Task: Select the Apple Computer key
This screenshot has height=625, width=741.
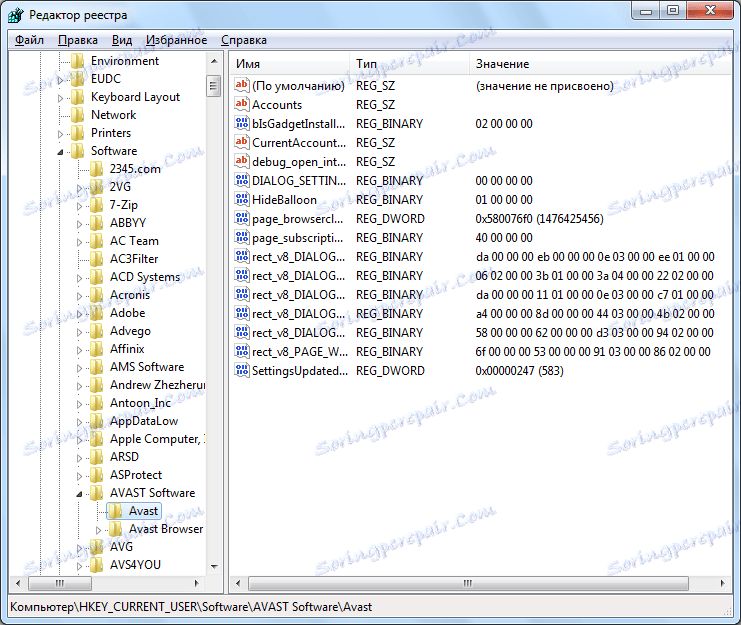Action: click(157, 439)
